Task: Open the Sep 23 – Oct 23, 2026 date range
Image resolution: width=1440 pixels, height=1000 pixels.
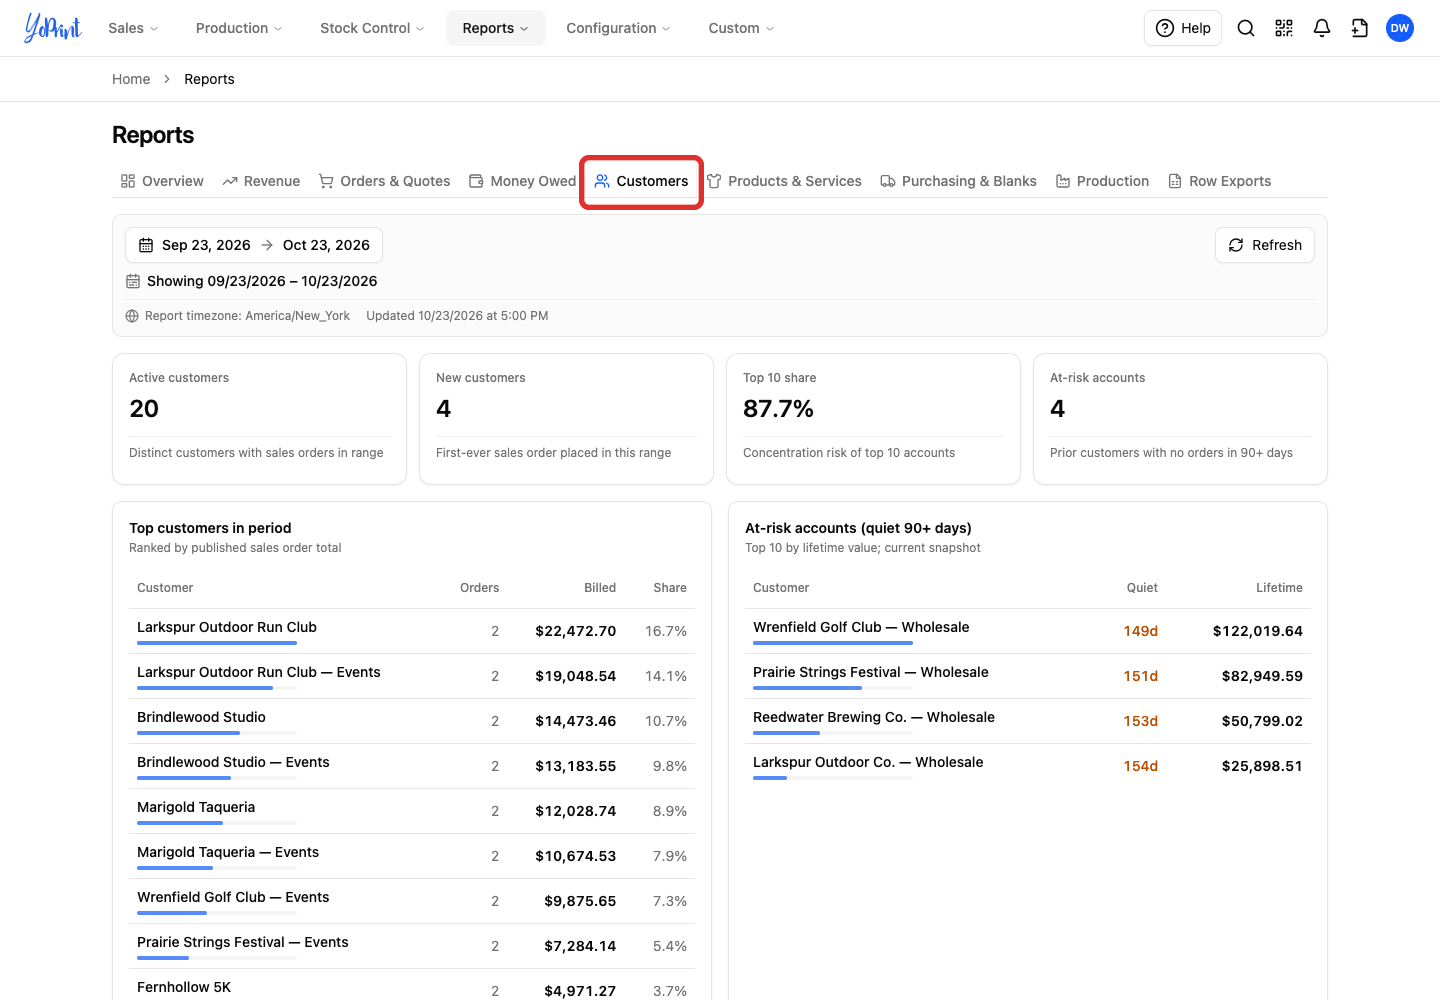Action: pyautogui.click(x=254, y=245)
